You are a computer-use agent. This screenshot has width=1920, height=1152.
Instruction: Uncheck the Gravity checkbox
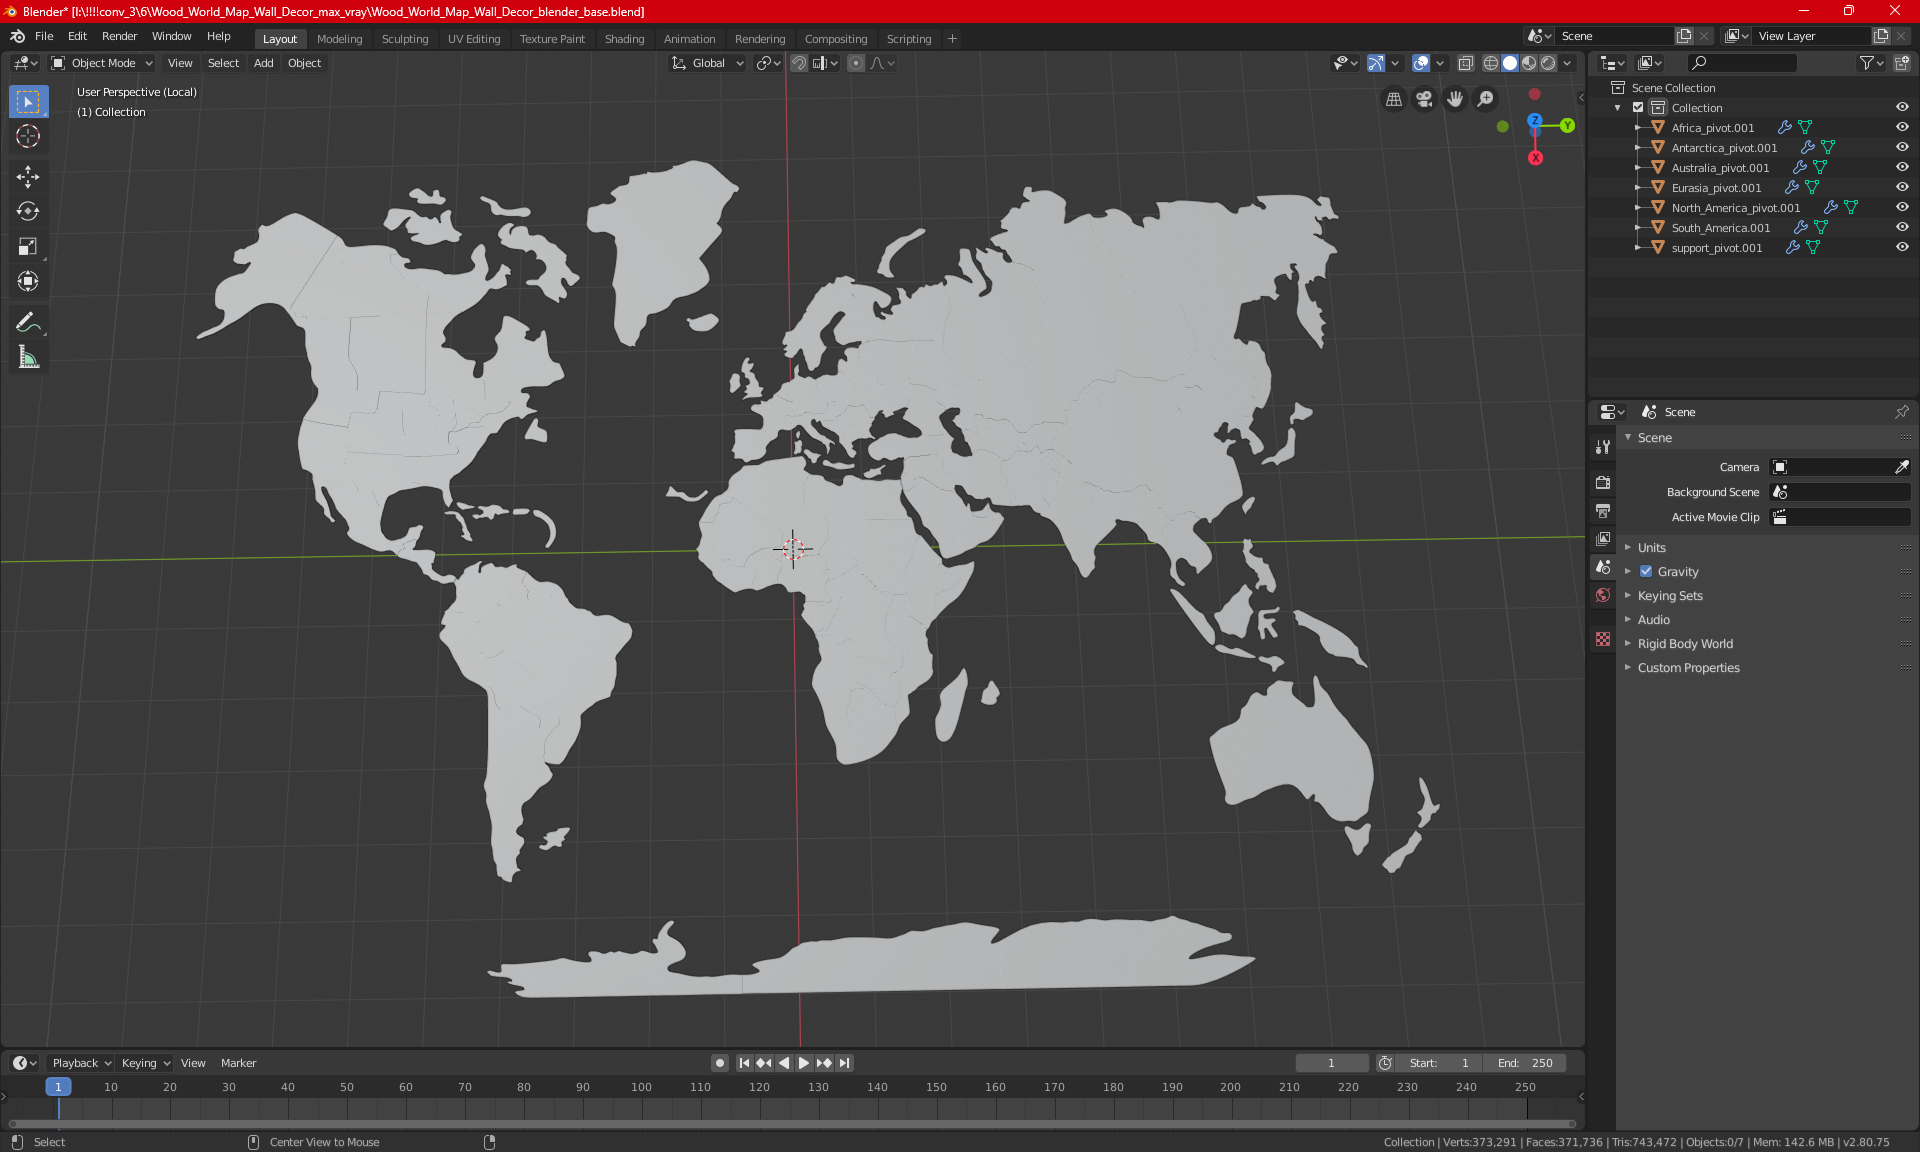point(1646,571)
